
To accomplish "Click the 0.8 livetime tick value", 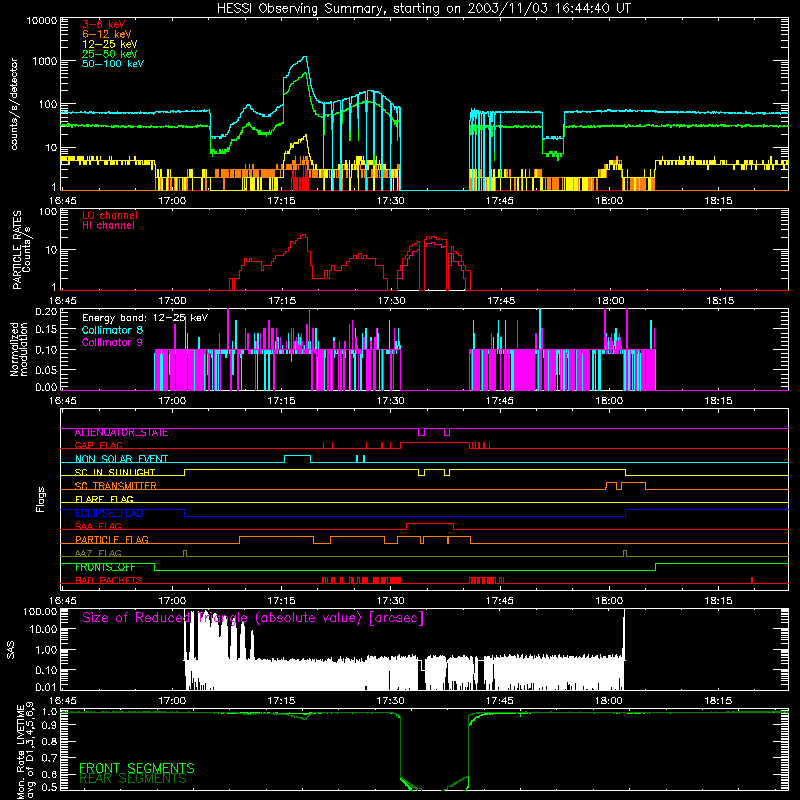I will point(50,742).
